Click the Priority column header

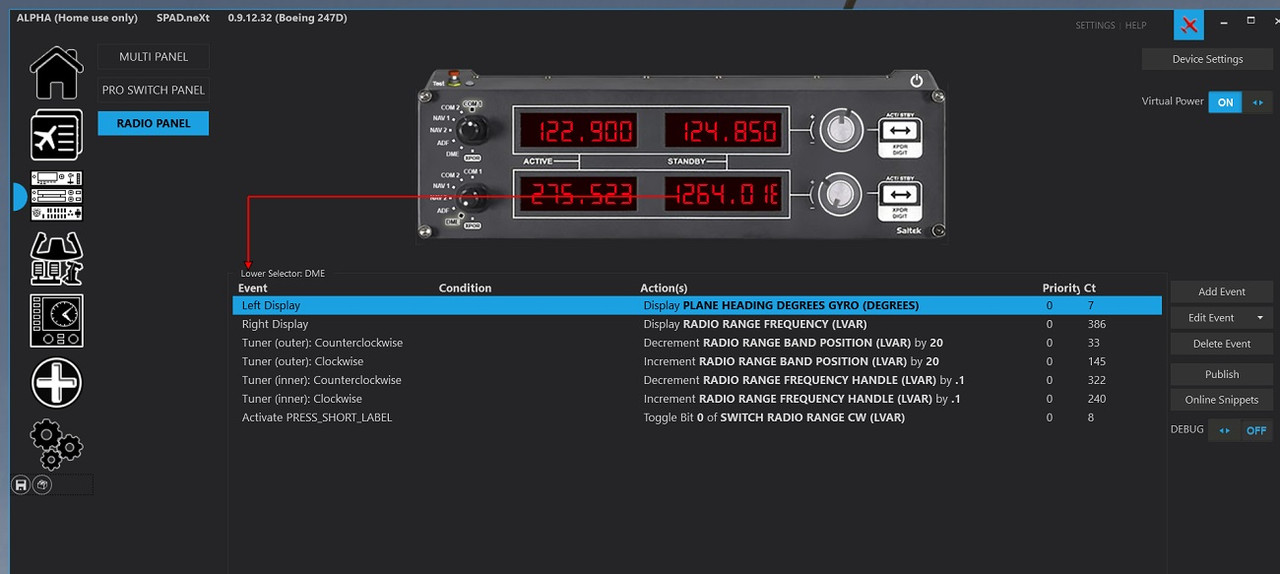[x=1061, y=288]
